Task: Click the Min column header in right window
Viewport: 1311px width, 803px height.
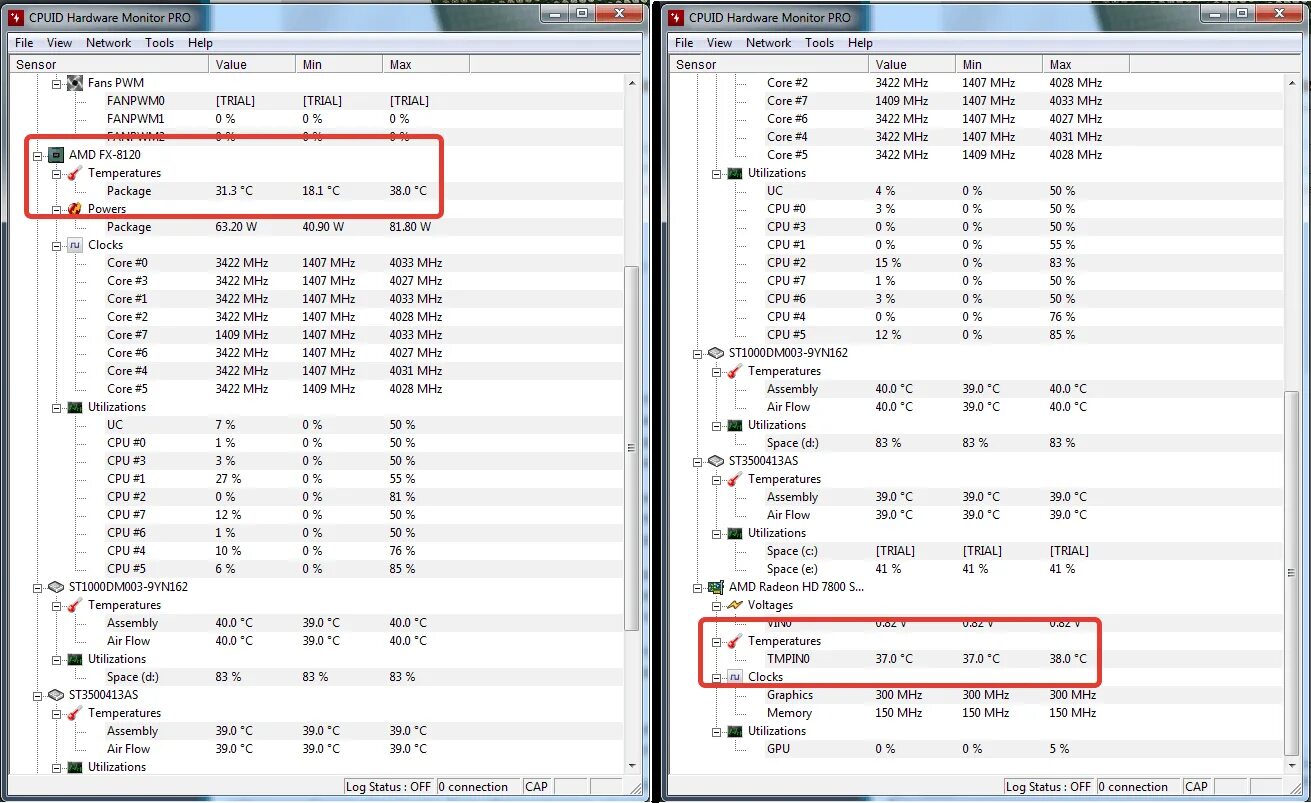Action: [999, 64]
